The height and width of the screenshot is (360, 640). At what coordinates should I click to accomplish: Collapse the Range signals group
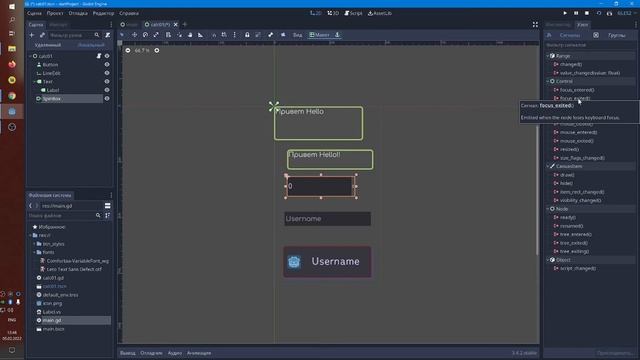coord(548,56)
